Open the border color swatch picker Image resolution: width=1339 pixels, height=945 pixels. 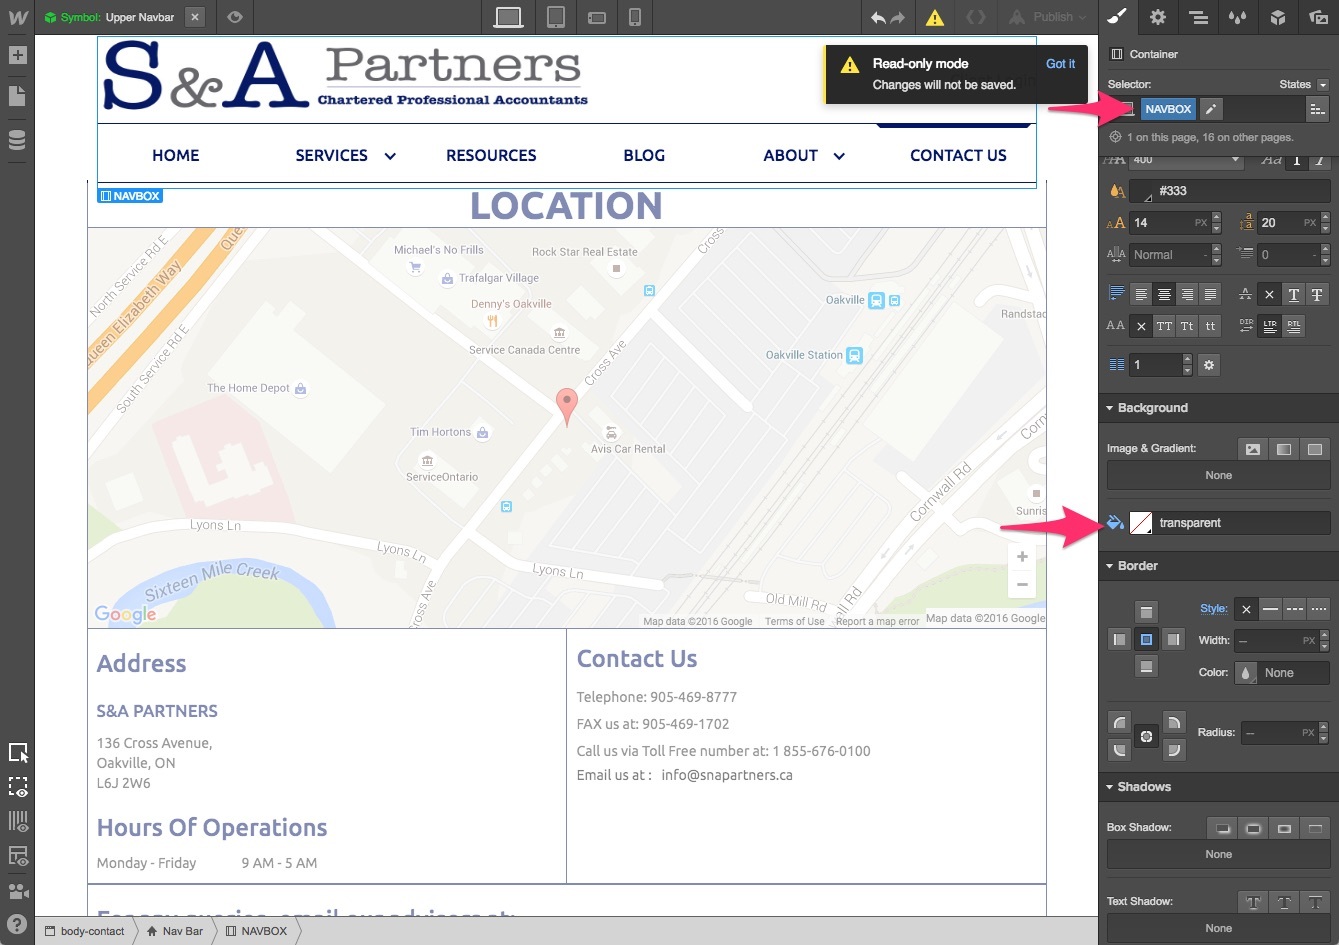(1246, 673)
